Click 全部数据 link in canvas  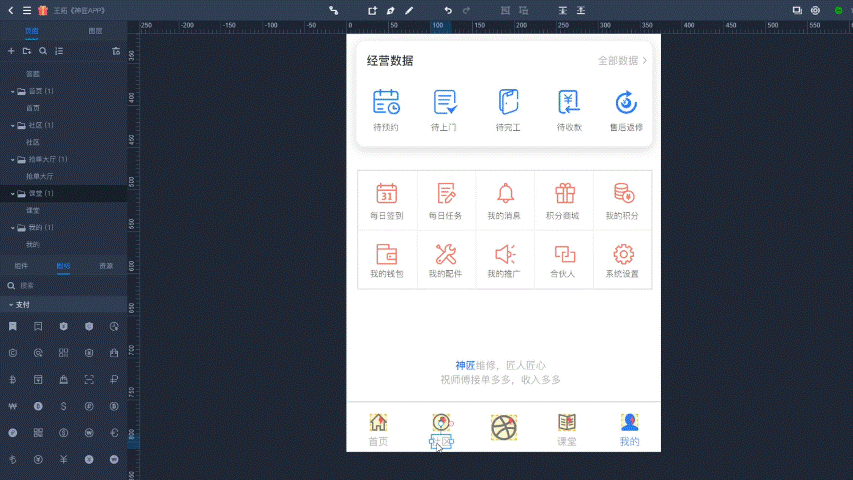(x=622, y=60)
